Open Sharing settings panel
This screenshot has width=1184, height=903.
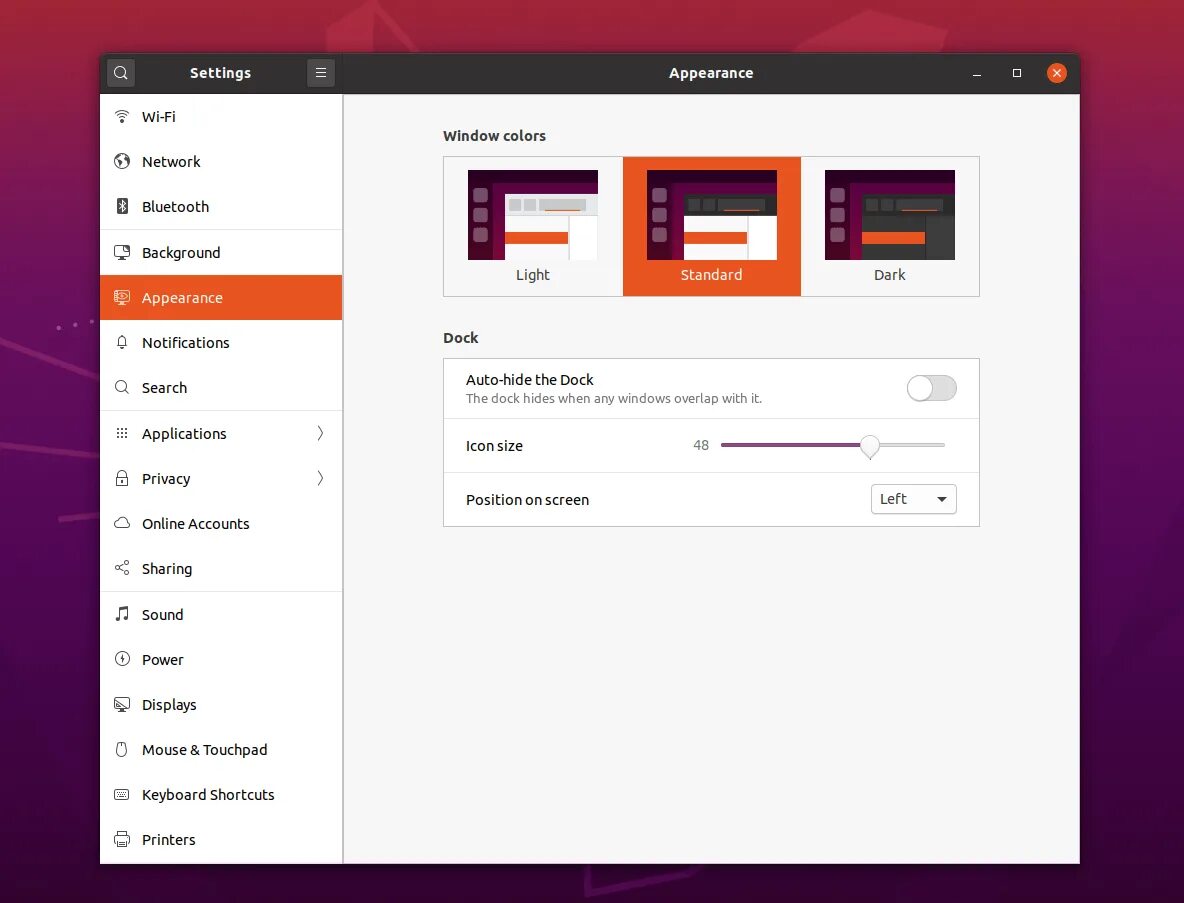tap(221, 568)
